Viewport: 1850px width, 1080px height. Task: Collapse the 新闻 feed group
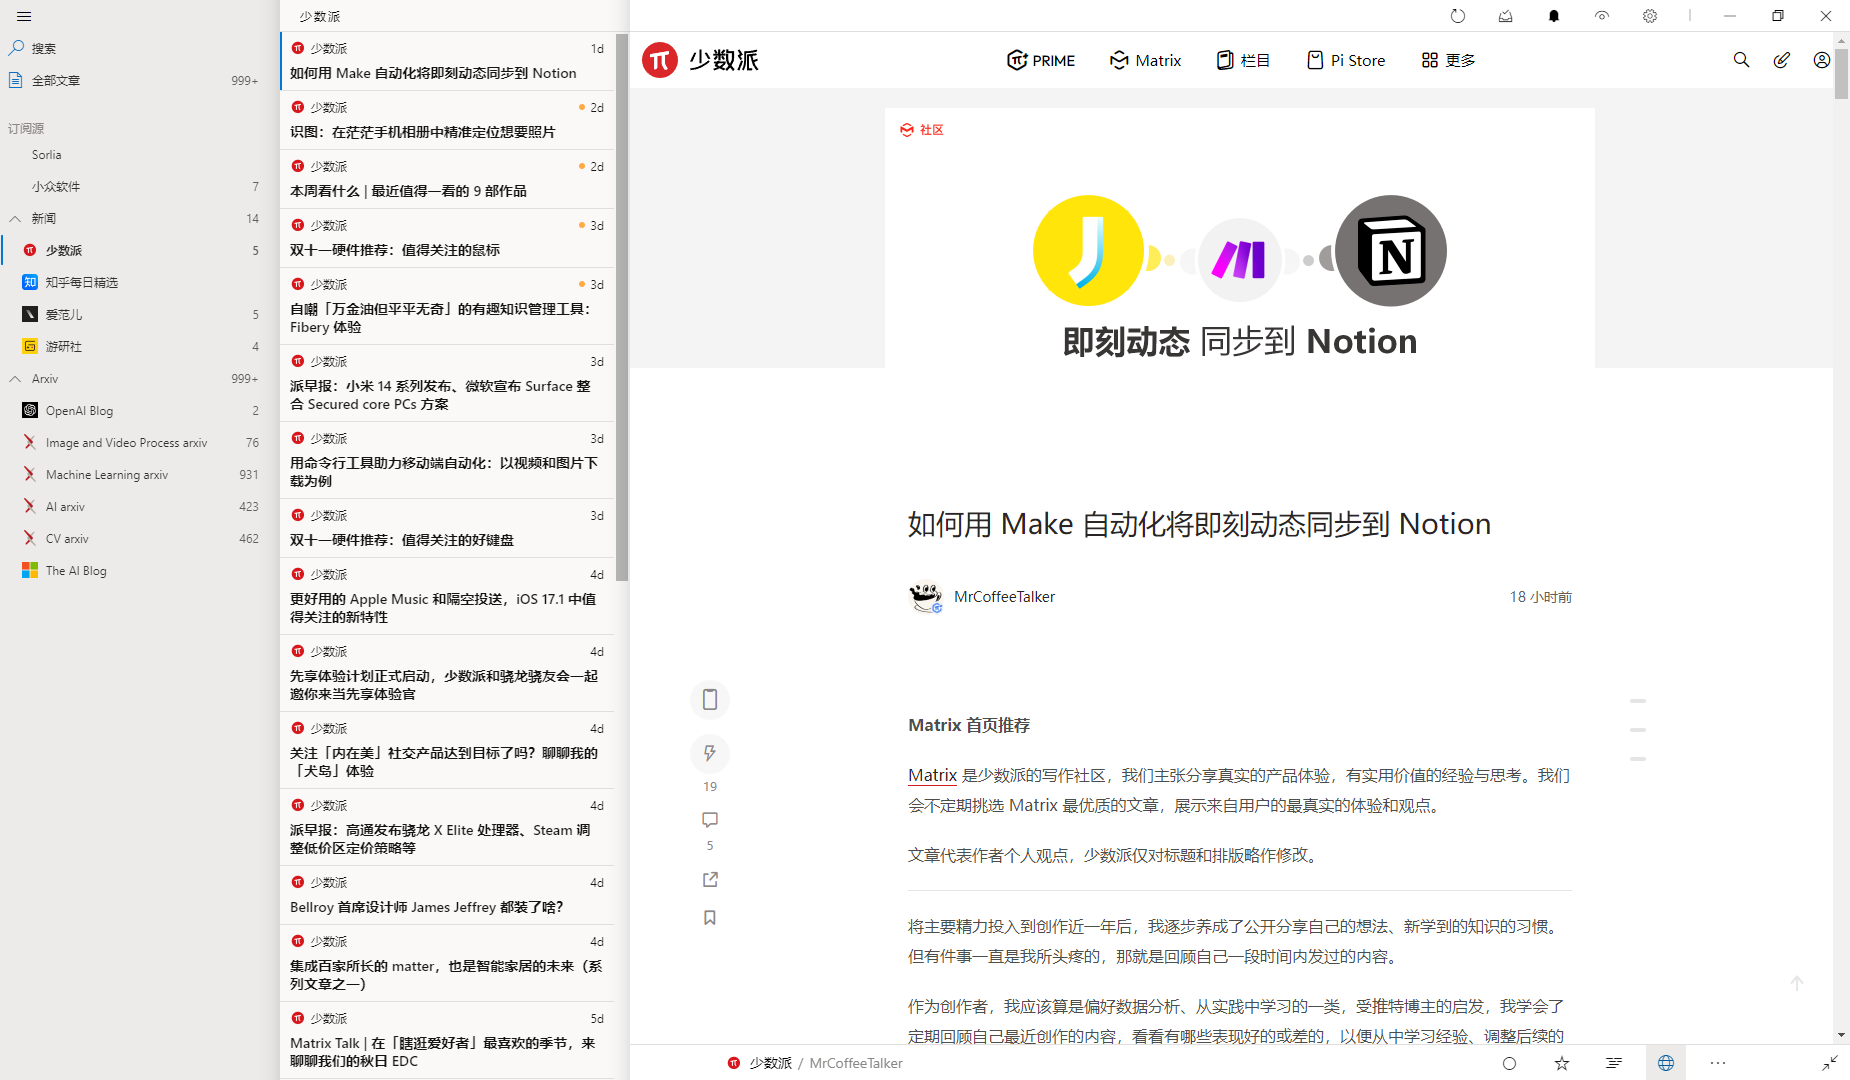(x=15, y=218)
